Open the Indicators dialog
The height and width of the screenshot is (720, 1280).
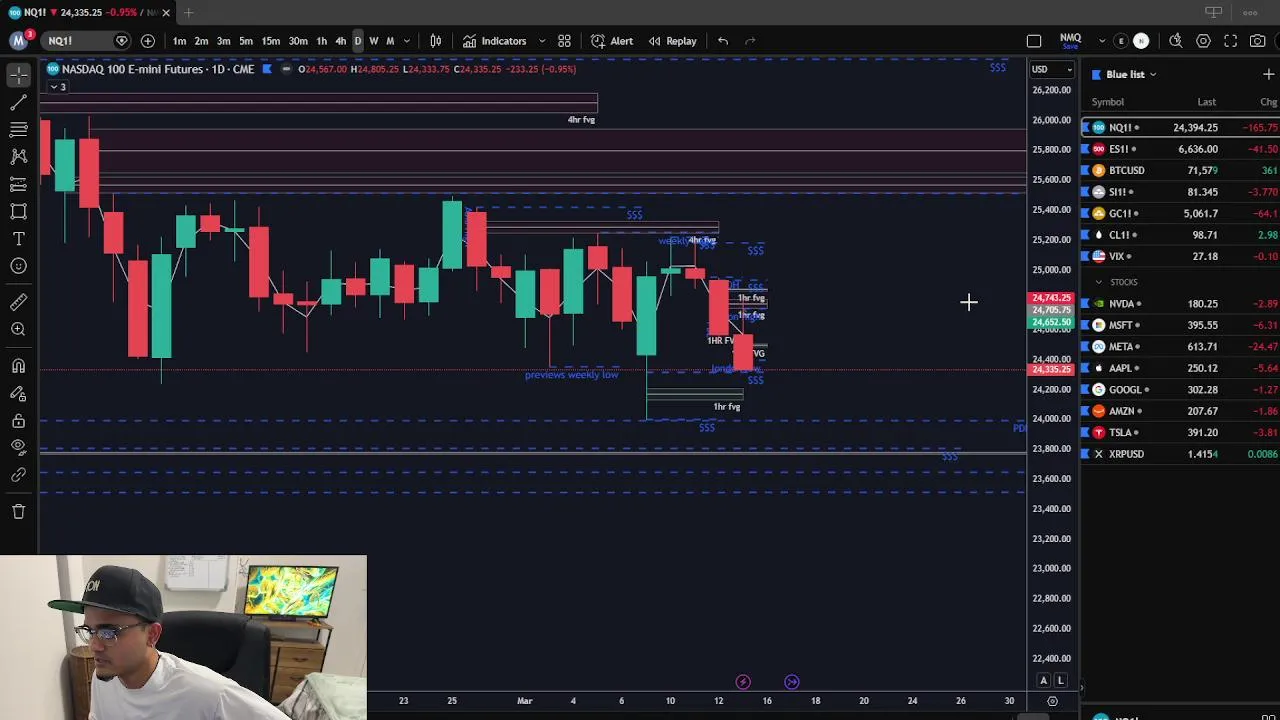coord(494,41)
